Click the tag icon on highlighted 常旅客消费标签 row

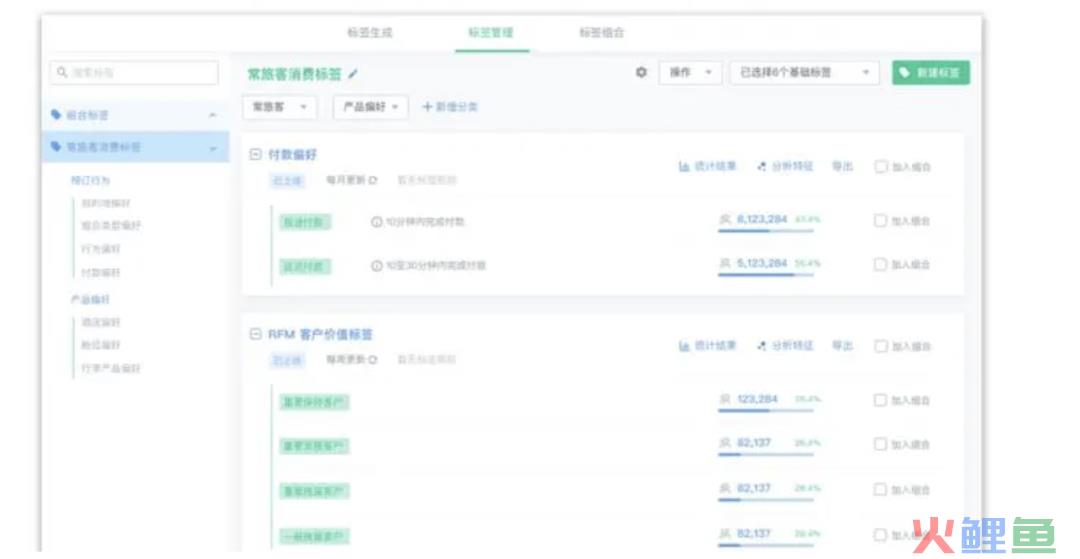56,147
